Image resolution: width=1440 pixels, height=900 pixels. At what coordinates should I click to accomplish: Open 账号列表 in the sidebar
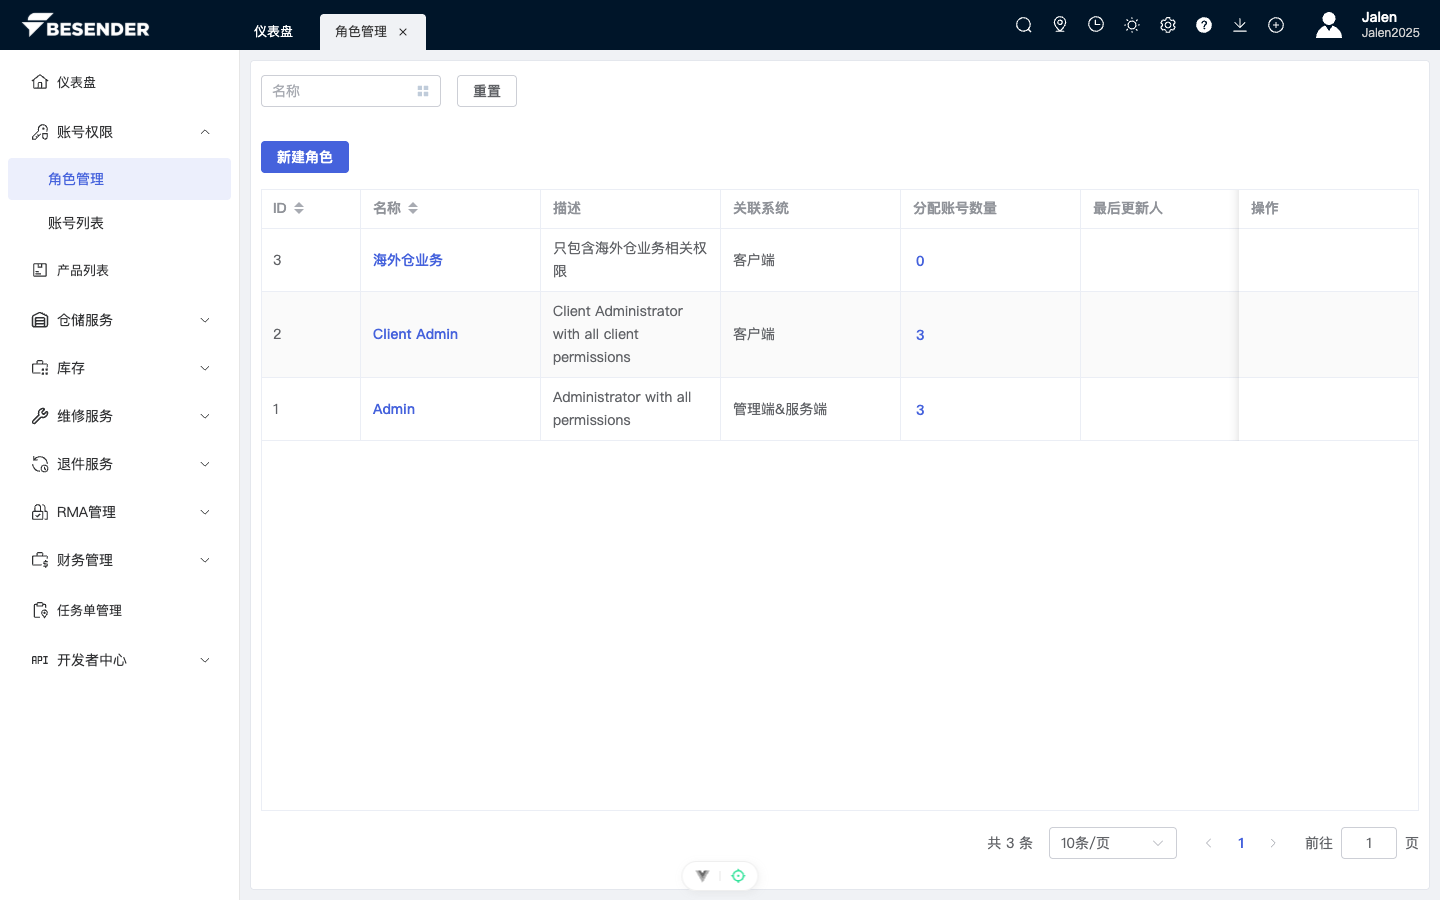[120, 223]
